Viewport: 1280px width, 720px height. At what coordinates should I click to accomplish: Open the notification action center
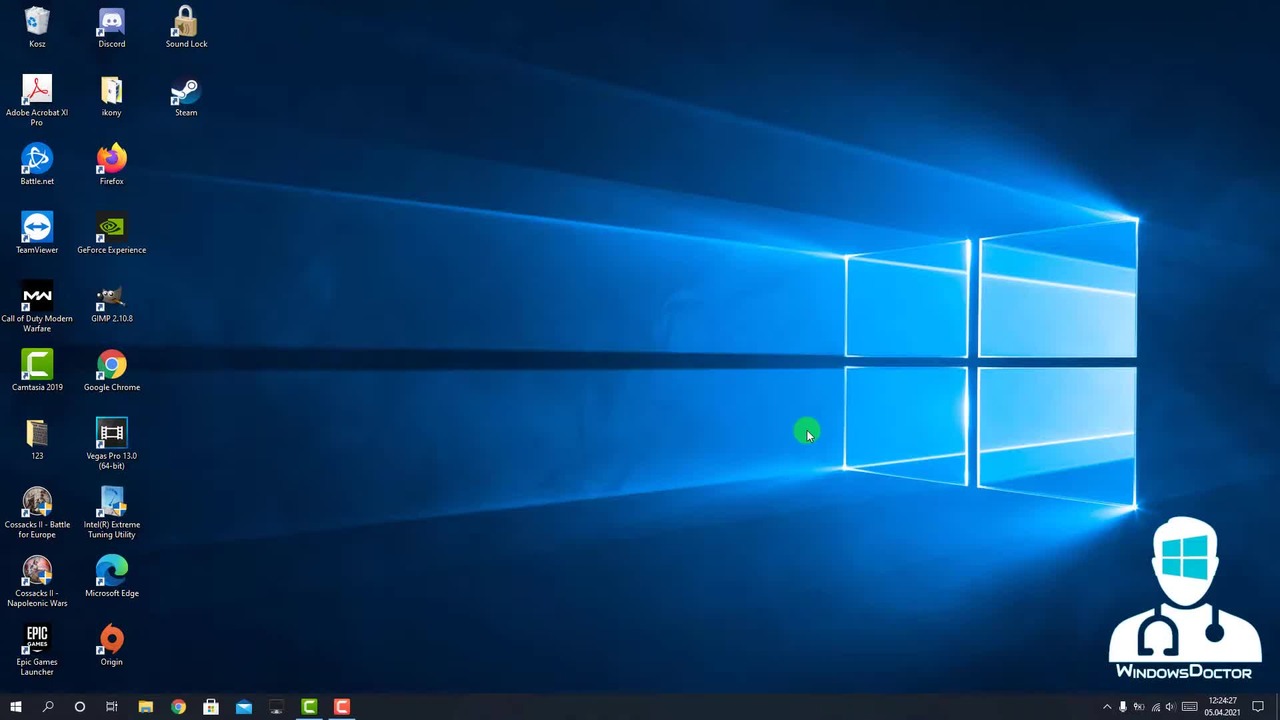(x=1259, y=707)
